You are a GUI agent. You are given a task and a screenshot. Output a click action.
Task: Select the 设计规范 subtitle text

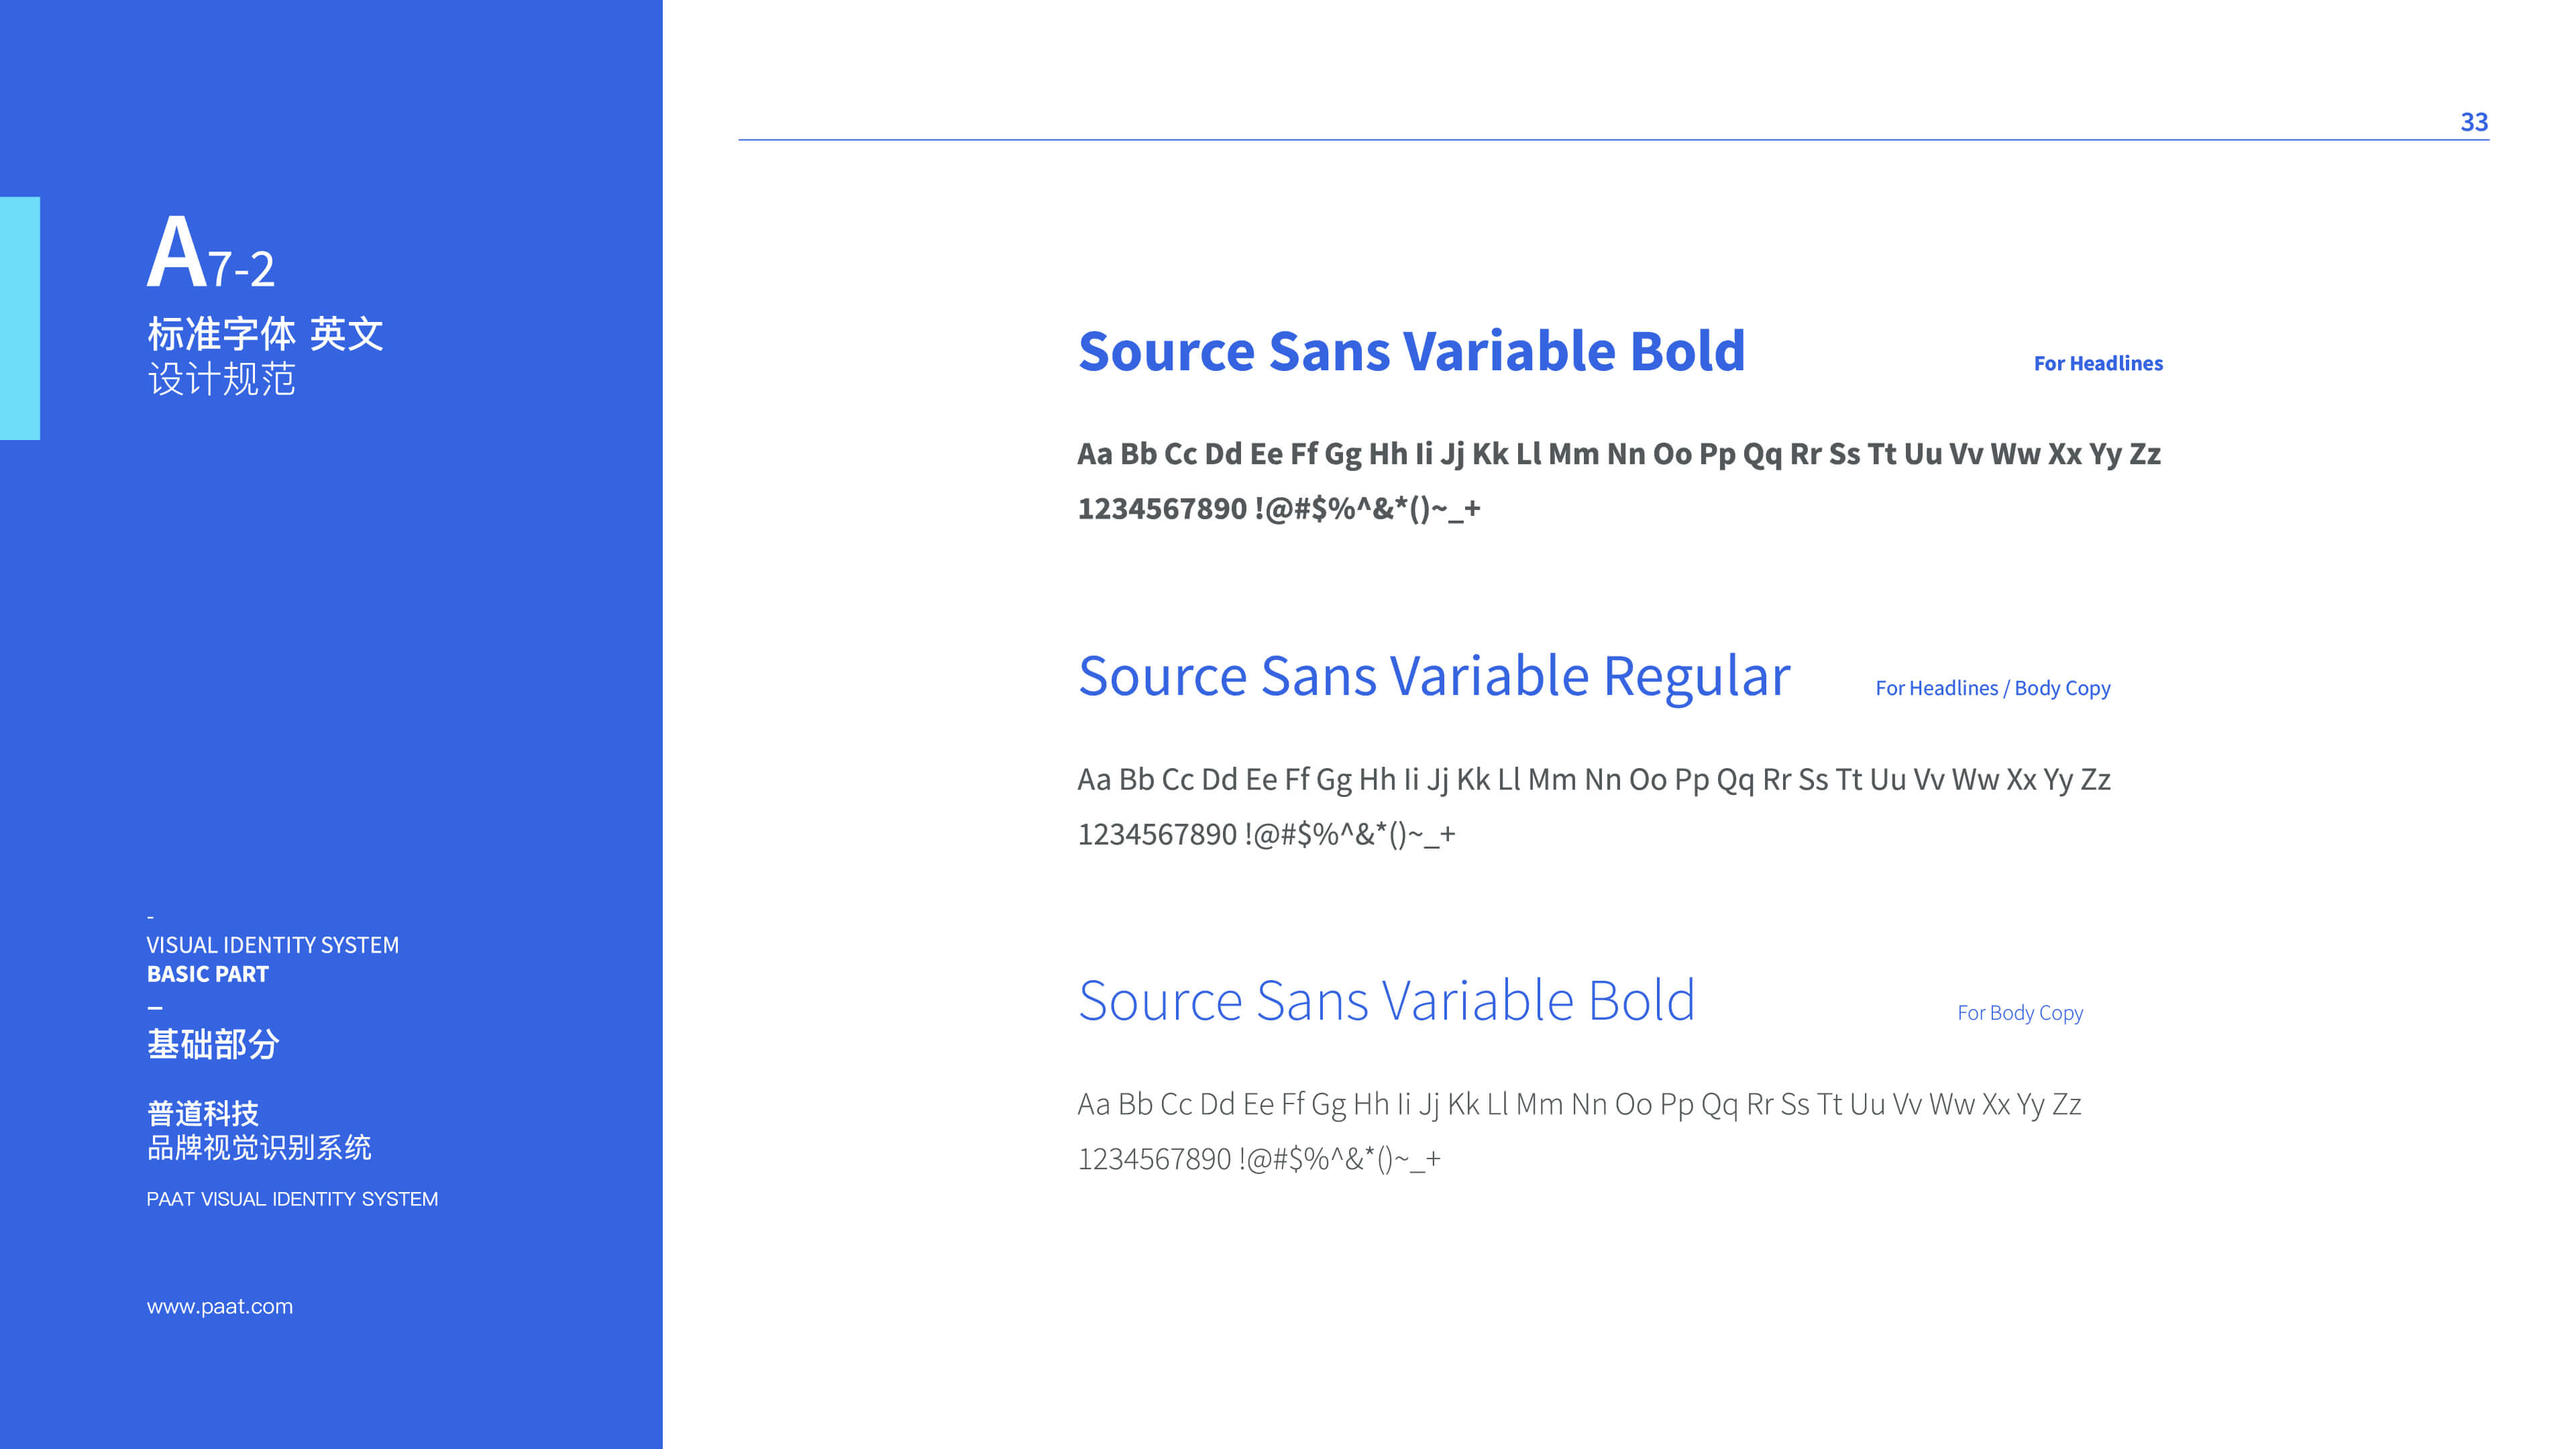click(x=221, y=379)
